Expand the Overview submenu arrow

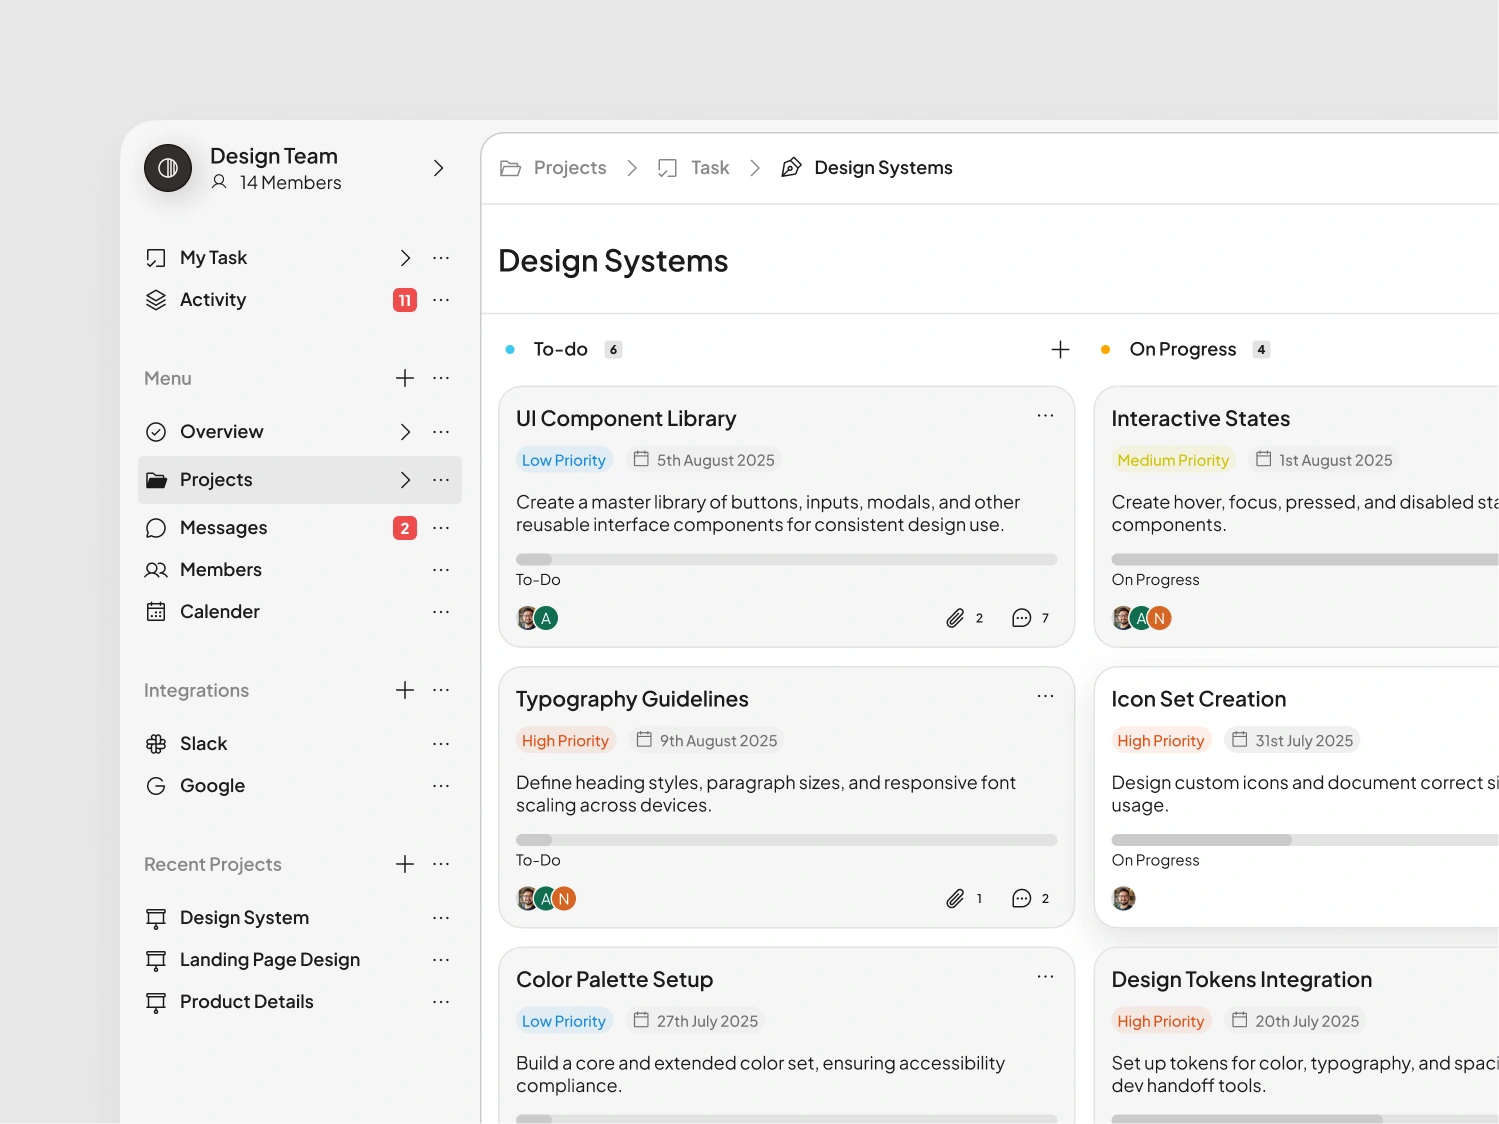click(405, 432)
